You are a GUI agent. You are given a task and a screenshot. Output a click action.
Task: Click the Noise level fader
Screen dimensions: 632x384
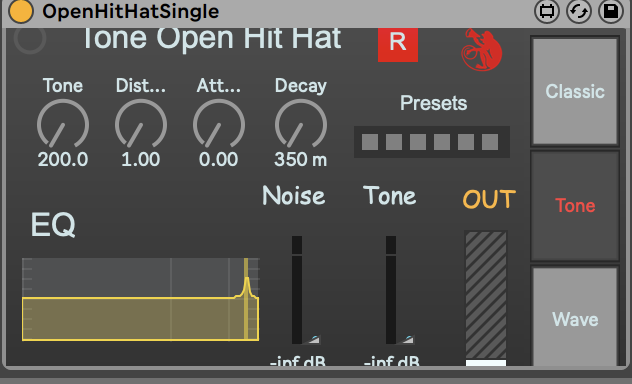point(297,290)
